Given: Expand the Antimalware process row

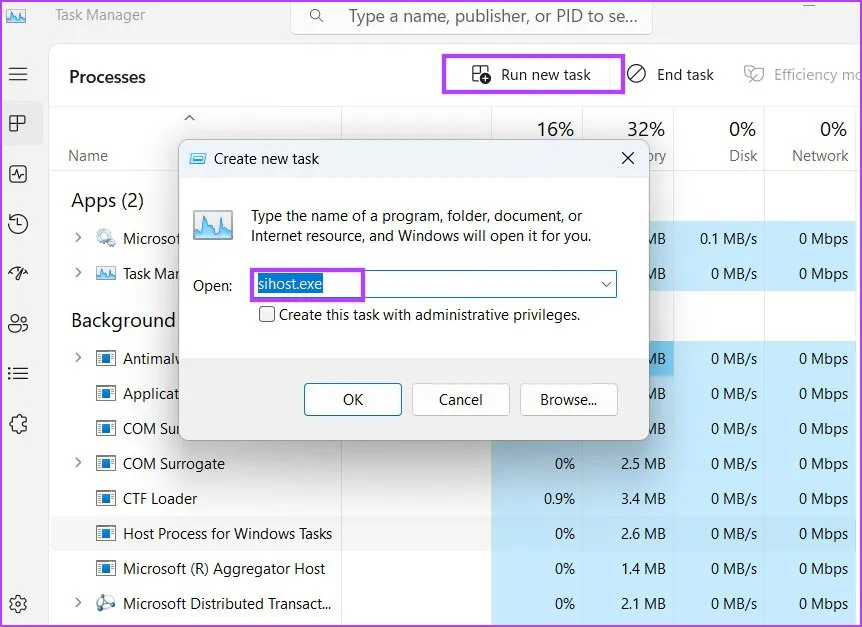Looking at the screenshot, I should coord(78,359).
